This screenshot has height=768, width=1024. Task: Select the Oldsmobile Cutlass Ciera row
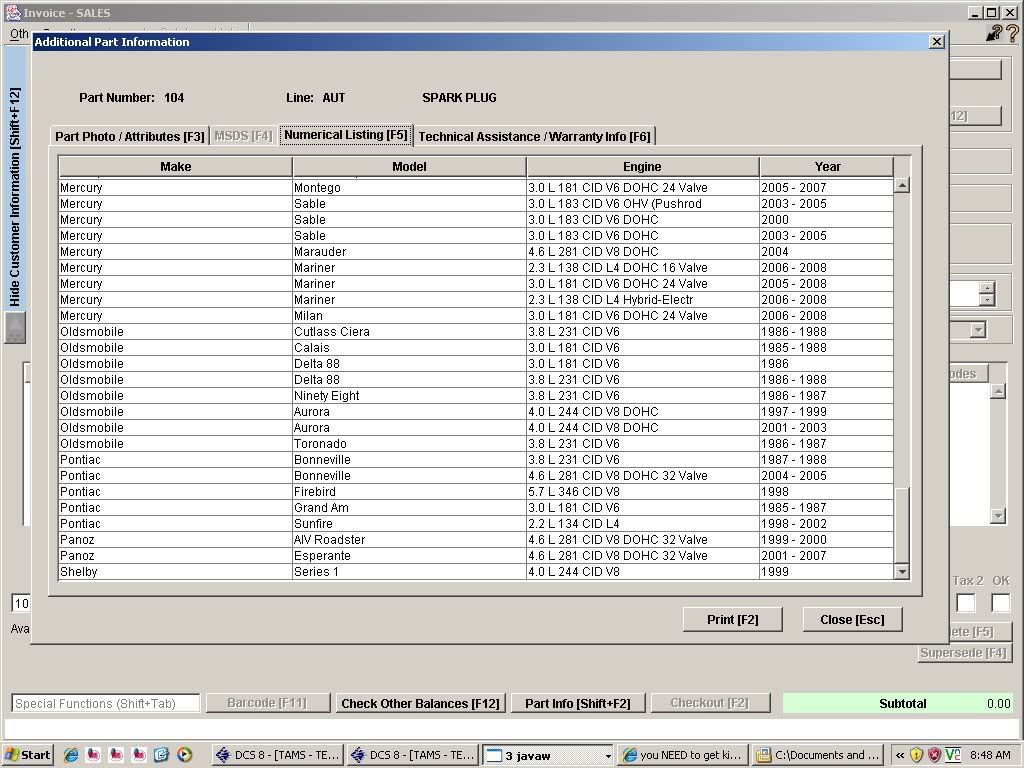tap(475, 332)
